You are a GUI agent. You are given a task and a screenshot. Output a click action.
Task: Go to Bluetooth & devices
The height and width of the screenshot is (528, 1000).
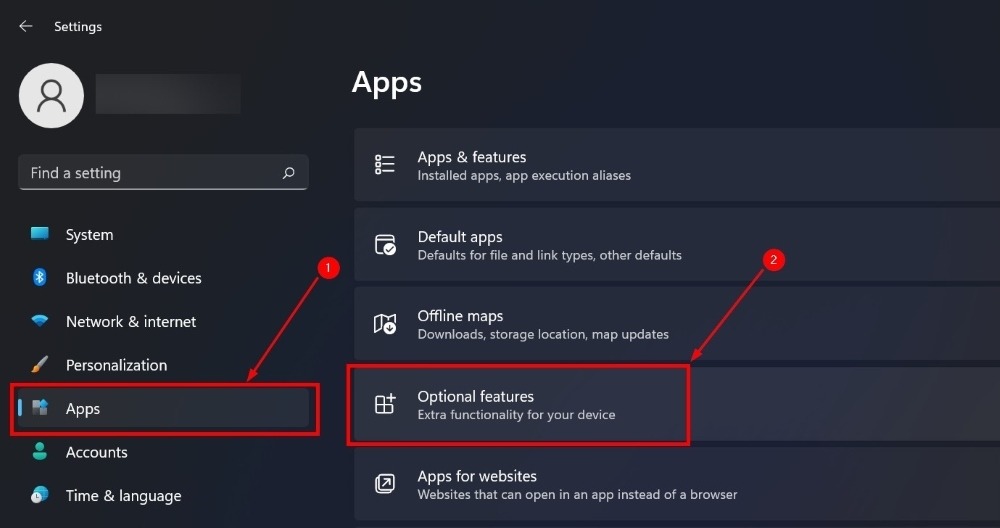pyautogui.click(x=133, y=278)
